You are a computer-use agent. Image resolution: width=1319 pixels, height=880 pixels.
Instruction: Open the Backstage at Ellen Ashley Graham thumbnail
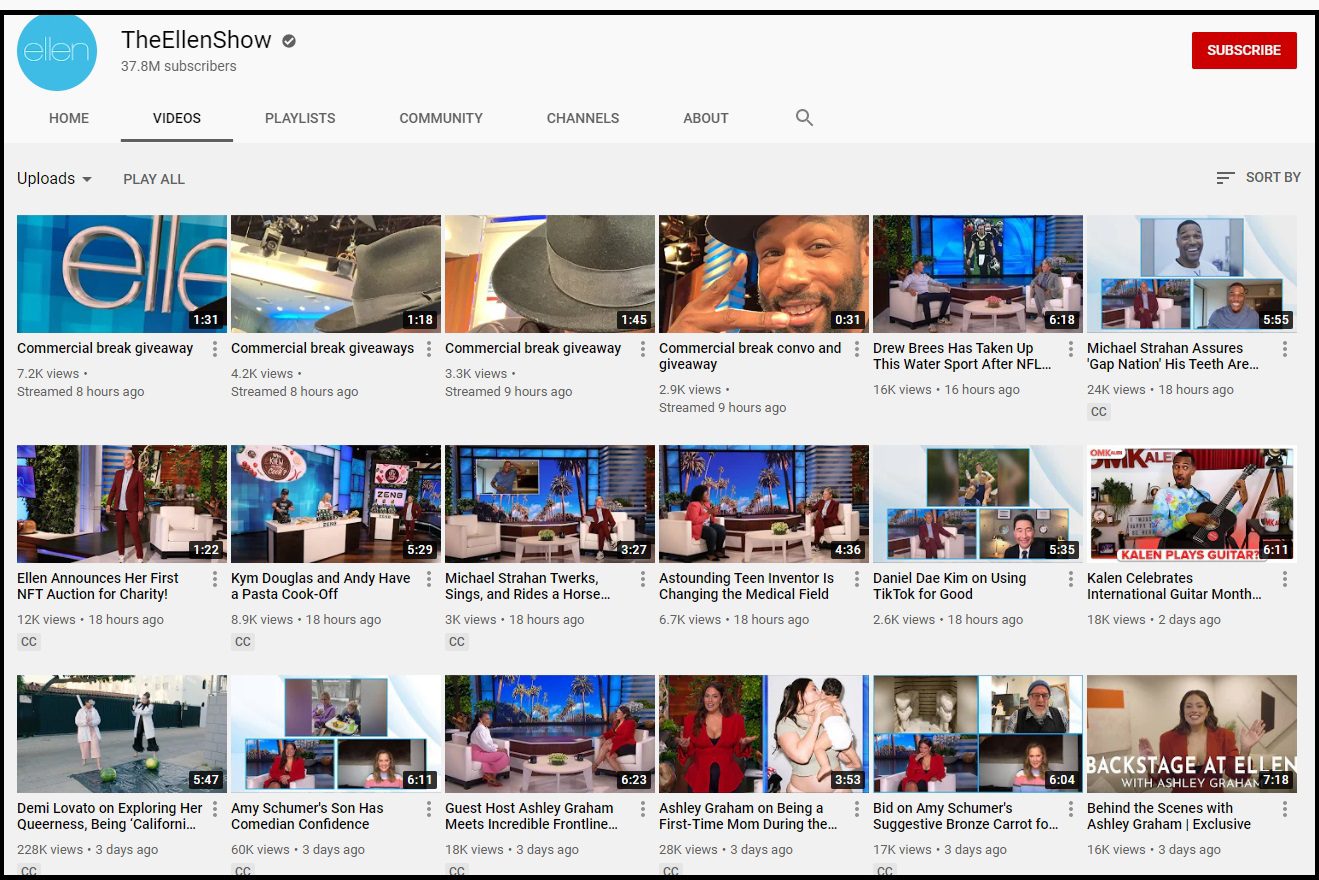(x=1191, y=734)
